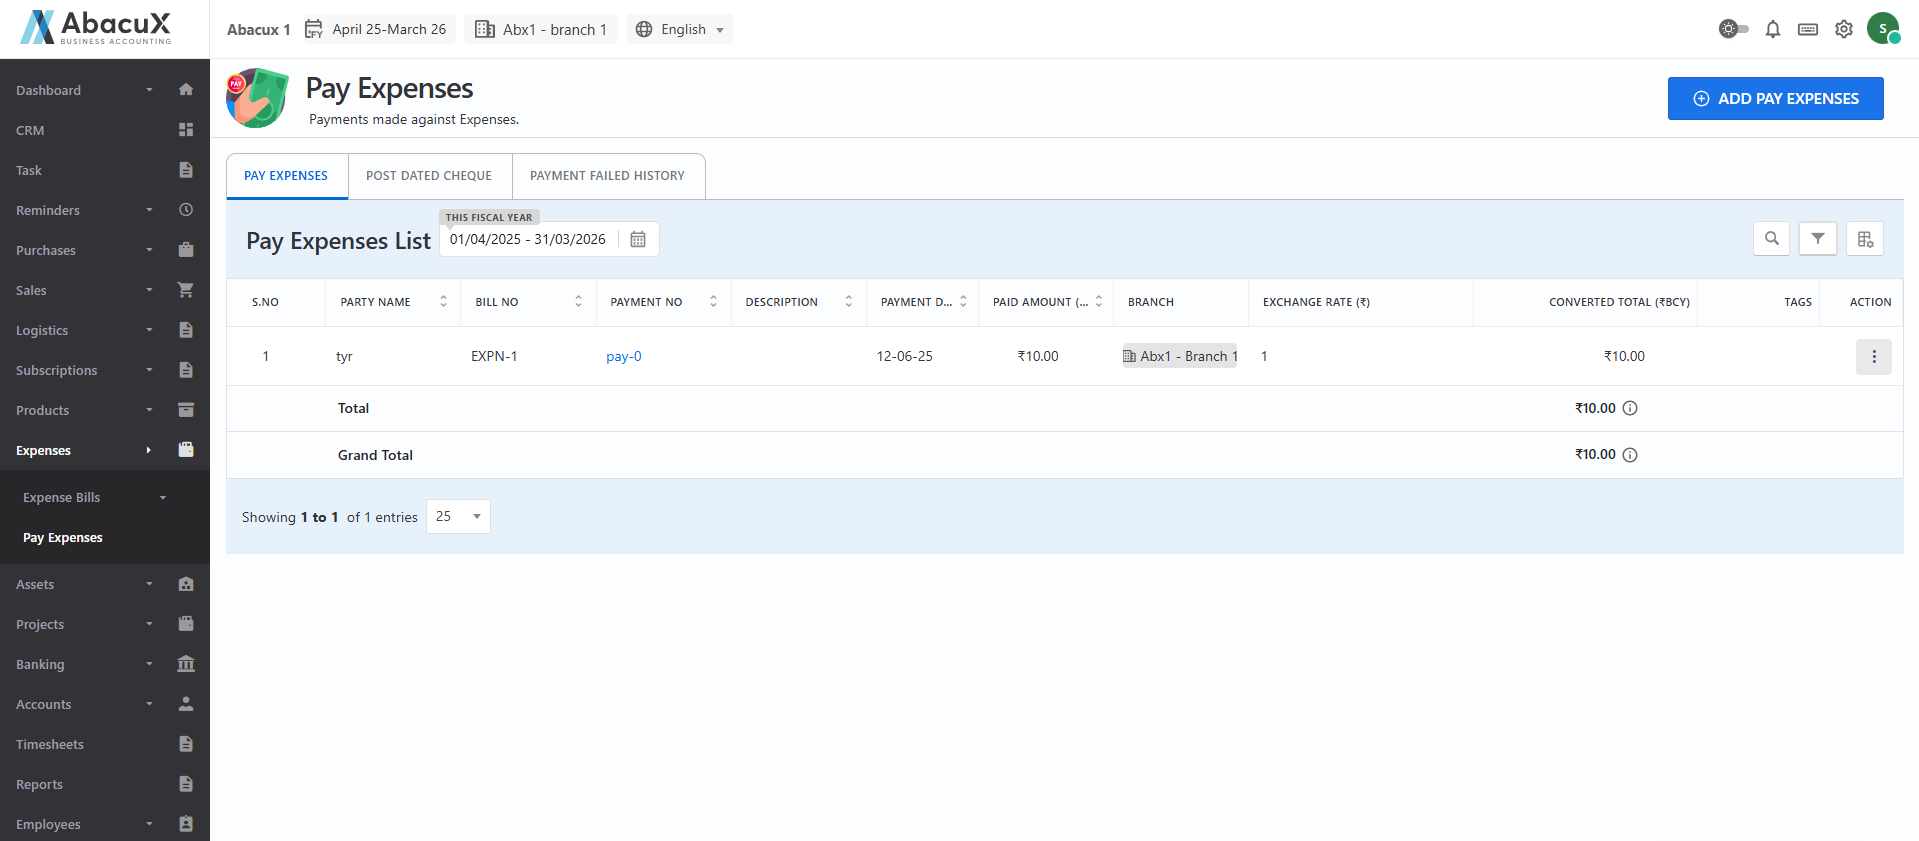The height and width of the screenshot is (841, 1919).
Task: Open the three-dot action menu for tyr
Action: pos(1873,357)
